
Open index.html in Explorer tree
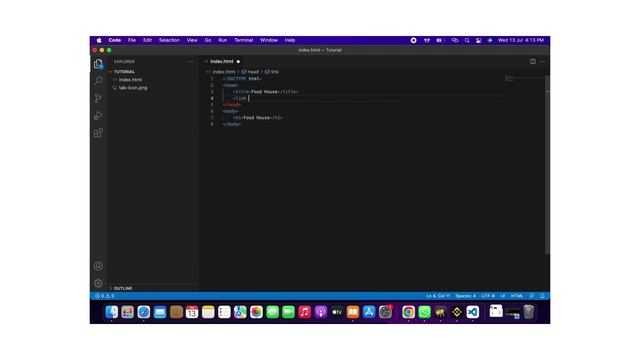(x=153, y=80)
